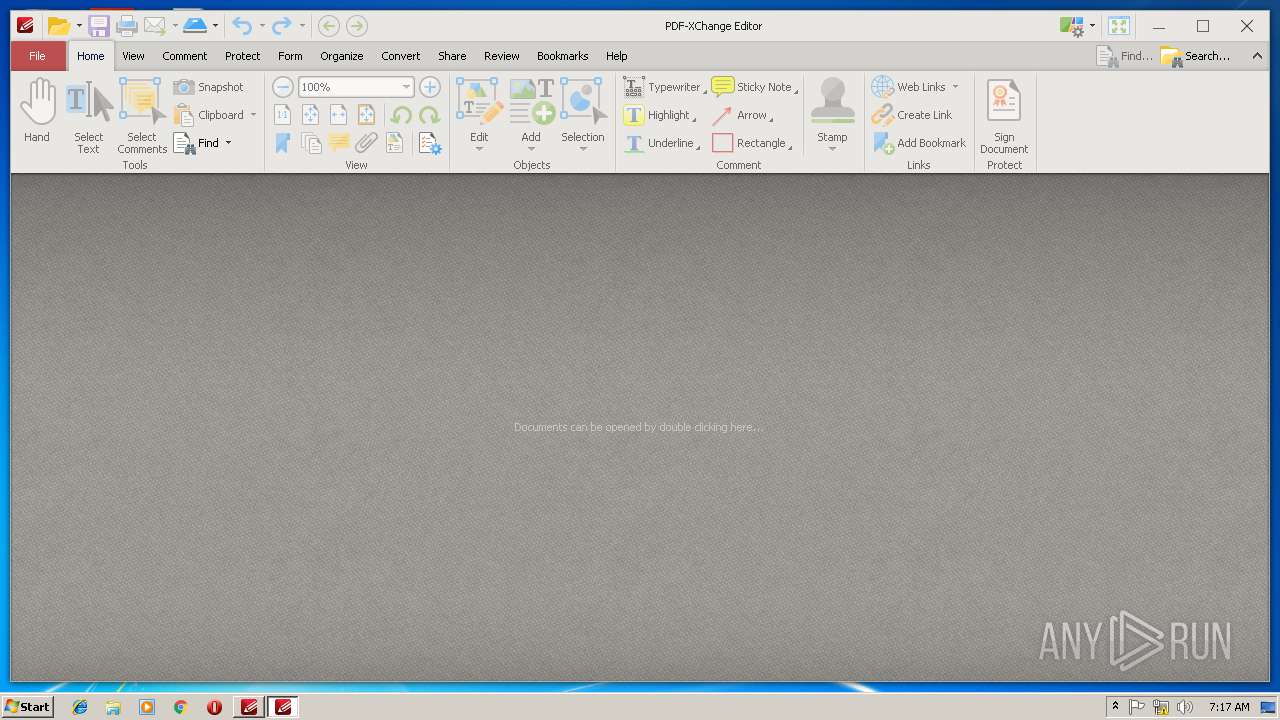Show the page Thumbnails pane
This screenshot has width=1280, height=720.
[x=311, y=143]
